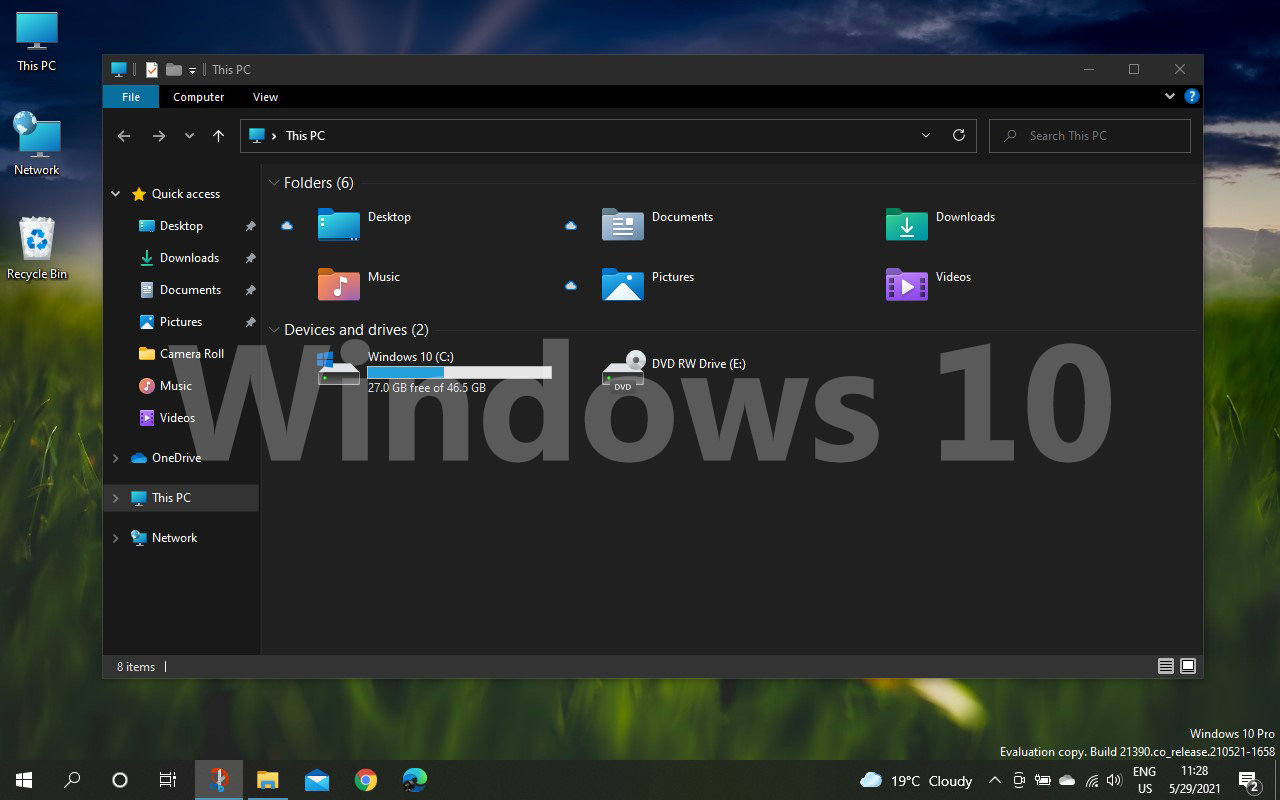Unpin Pictures from Quick access

tap(251, 321)
